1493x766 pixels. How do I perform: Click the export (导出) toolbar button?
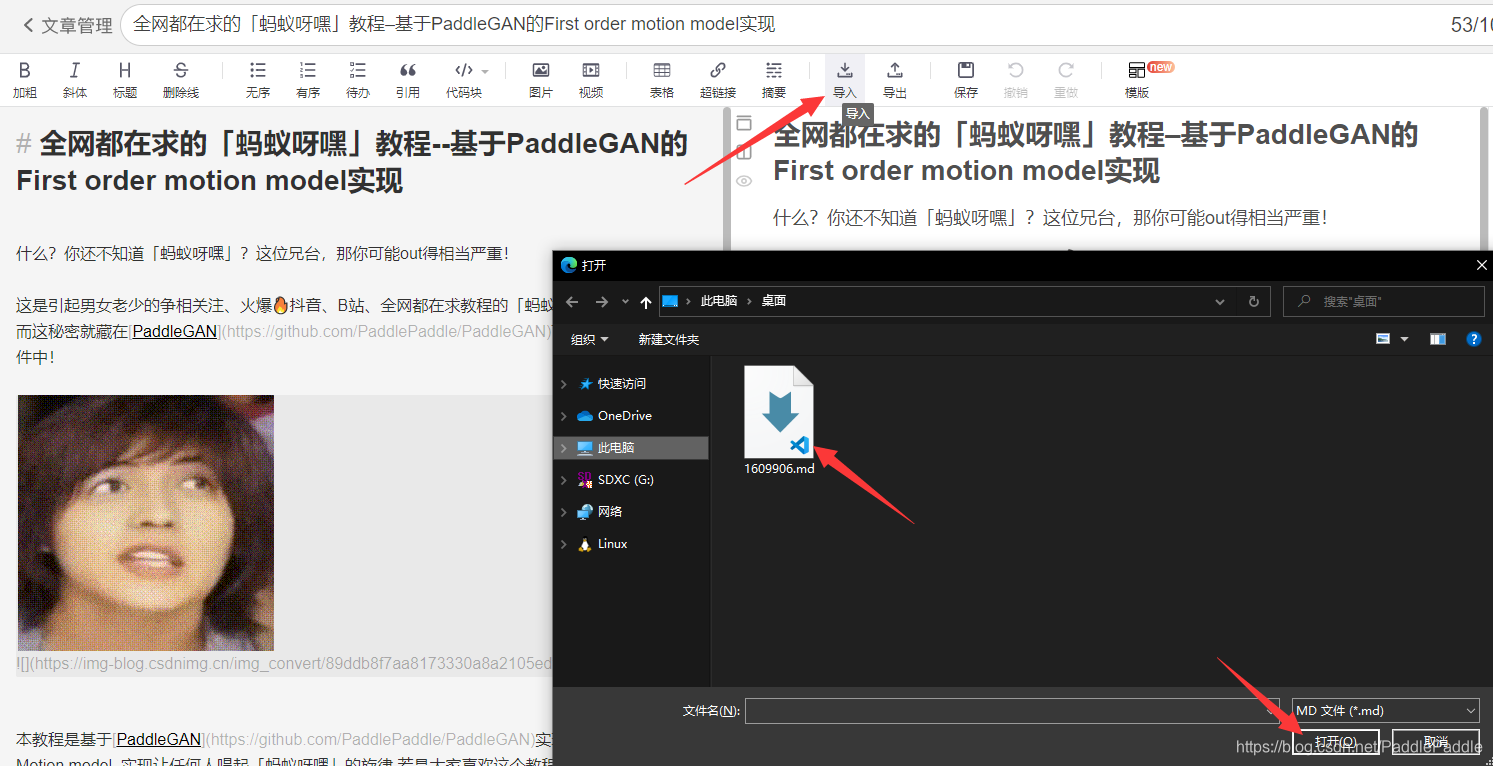(x=895, y=80)
